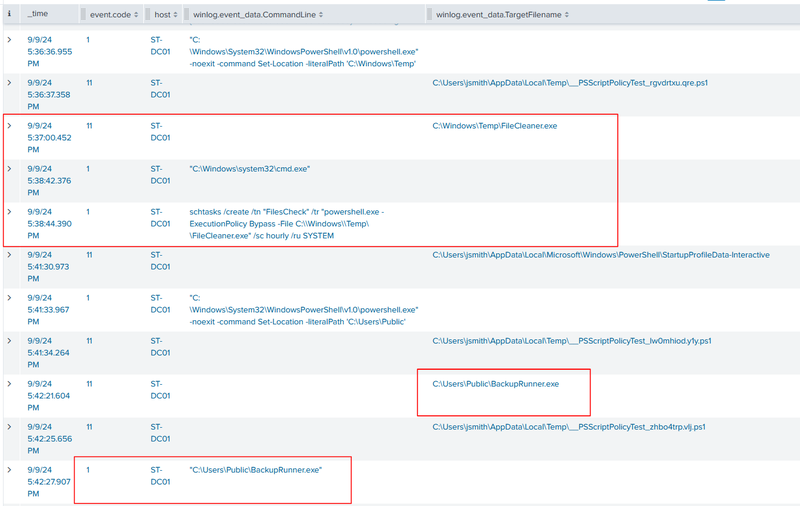This screenshot has width=800, height=506.
Task: Click the info 'i' column header icon
Action: tap(9, 14)
